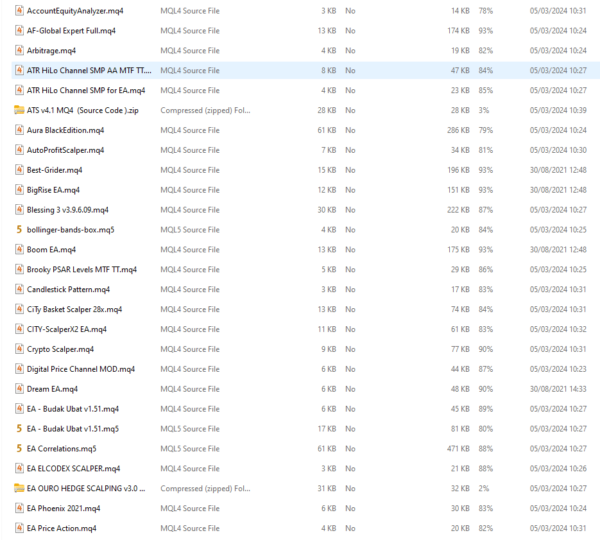Click the icon beside Aura BlackEdition.mq4

(x=19, y=130)
